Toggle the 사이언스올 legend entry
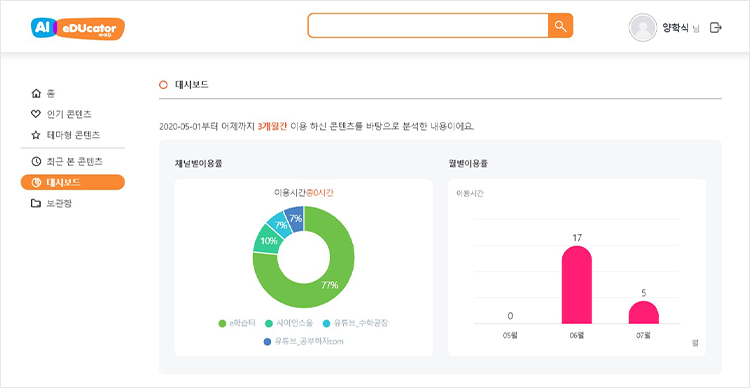 tap(289, 323)
